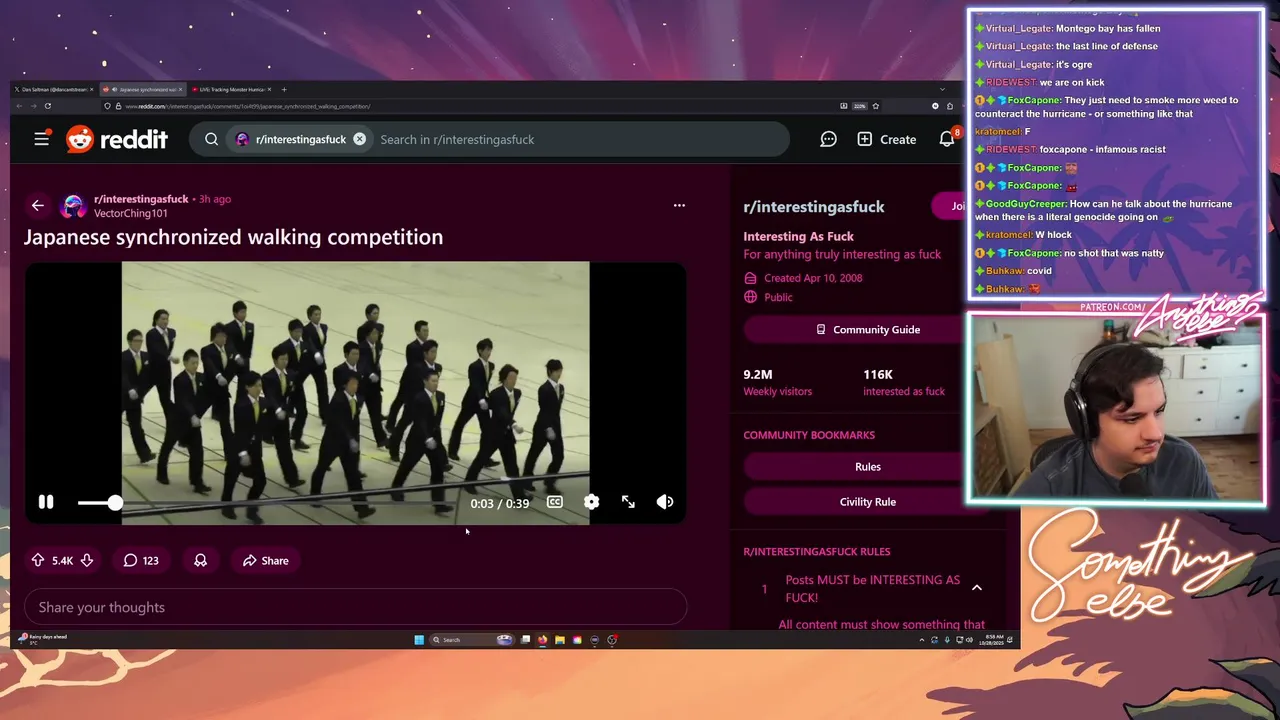
Task: Open the 123 comments
Action: click(141, 560)
